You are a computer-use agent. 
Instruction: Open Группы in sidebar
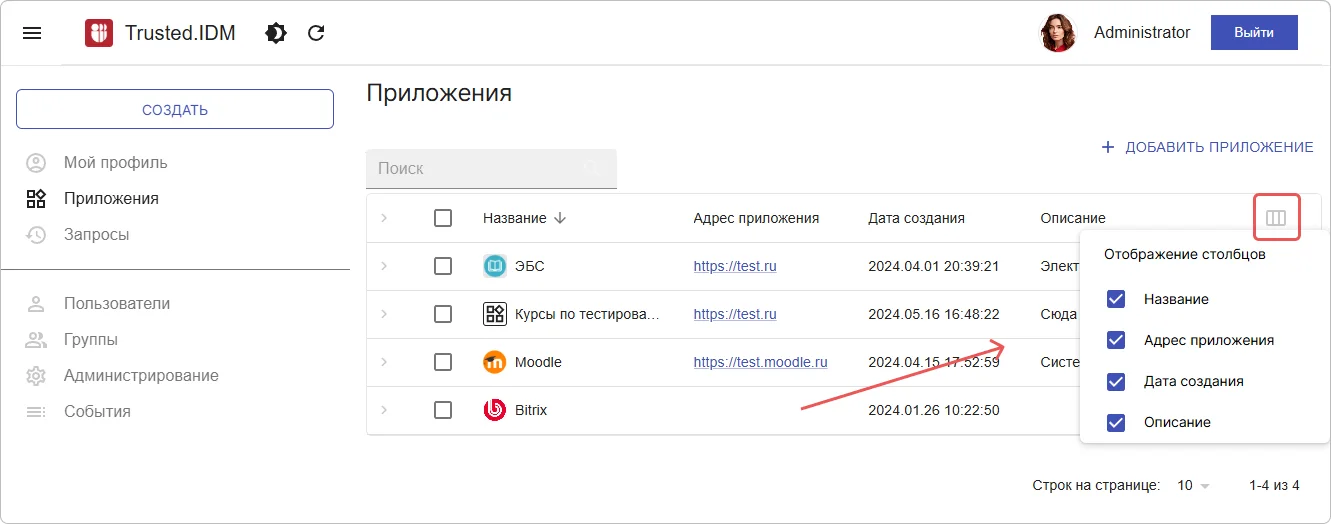[x=72, y=340]
